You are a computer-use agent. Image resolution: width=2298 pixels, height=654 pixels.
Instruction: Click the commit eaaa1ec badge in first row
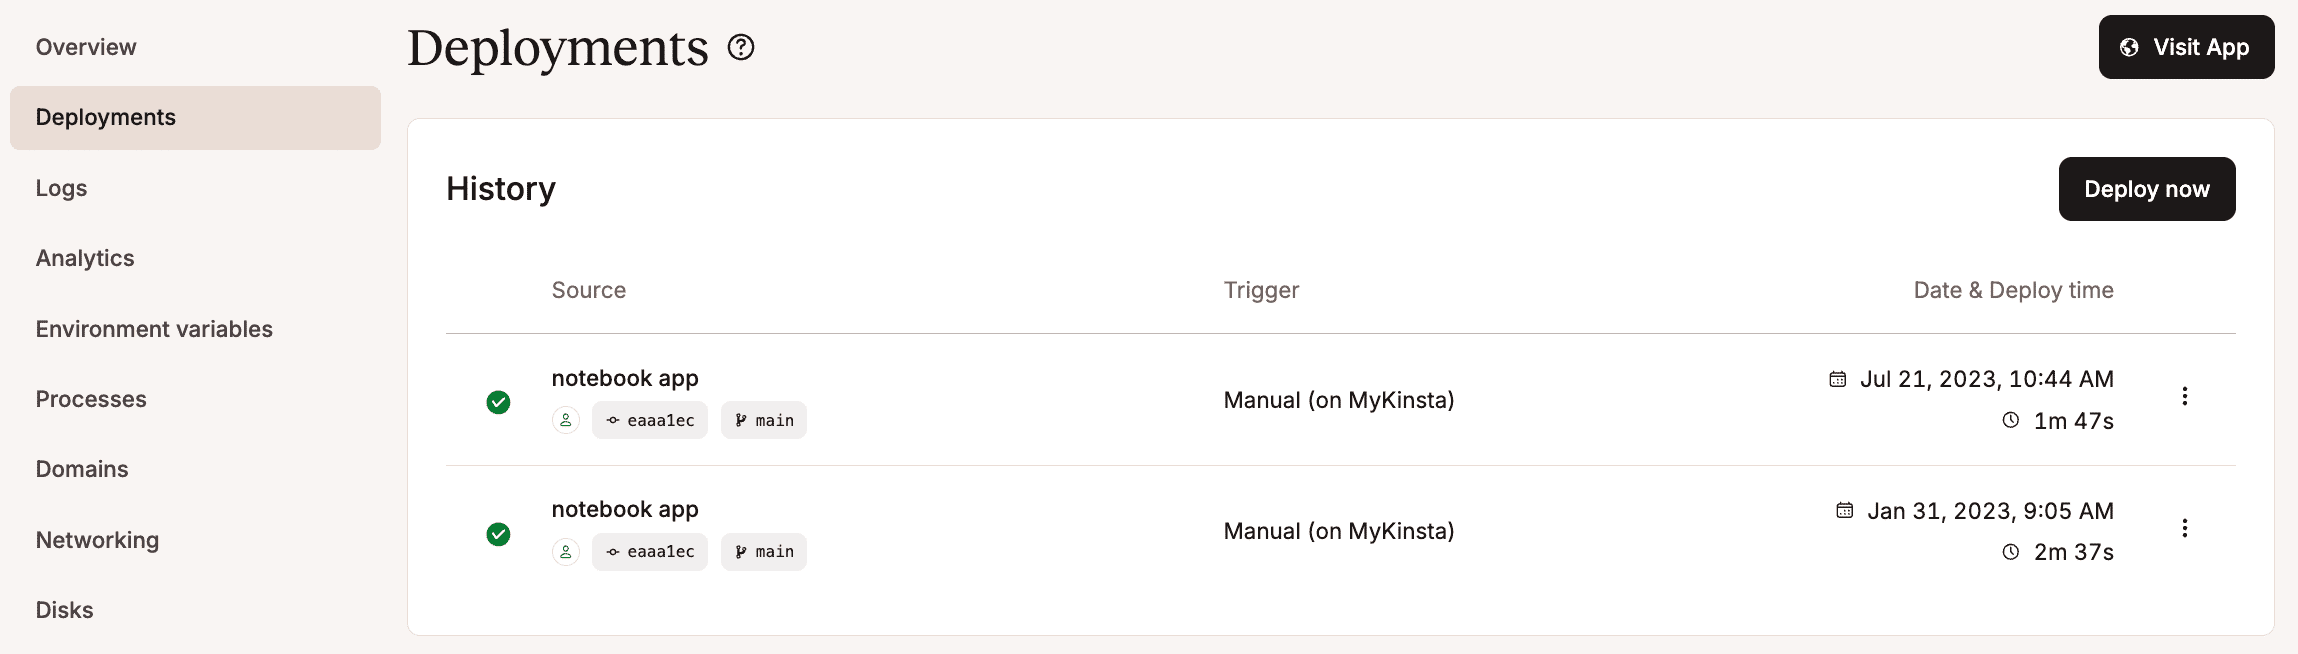pos(650,421)
